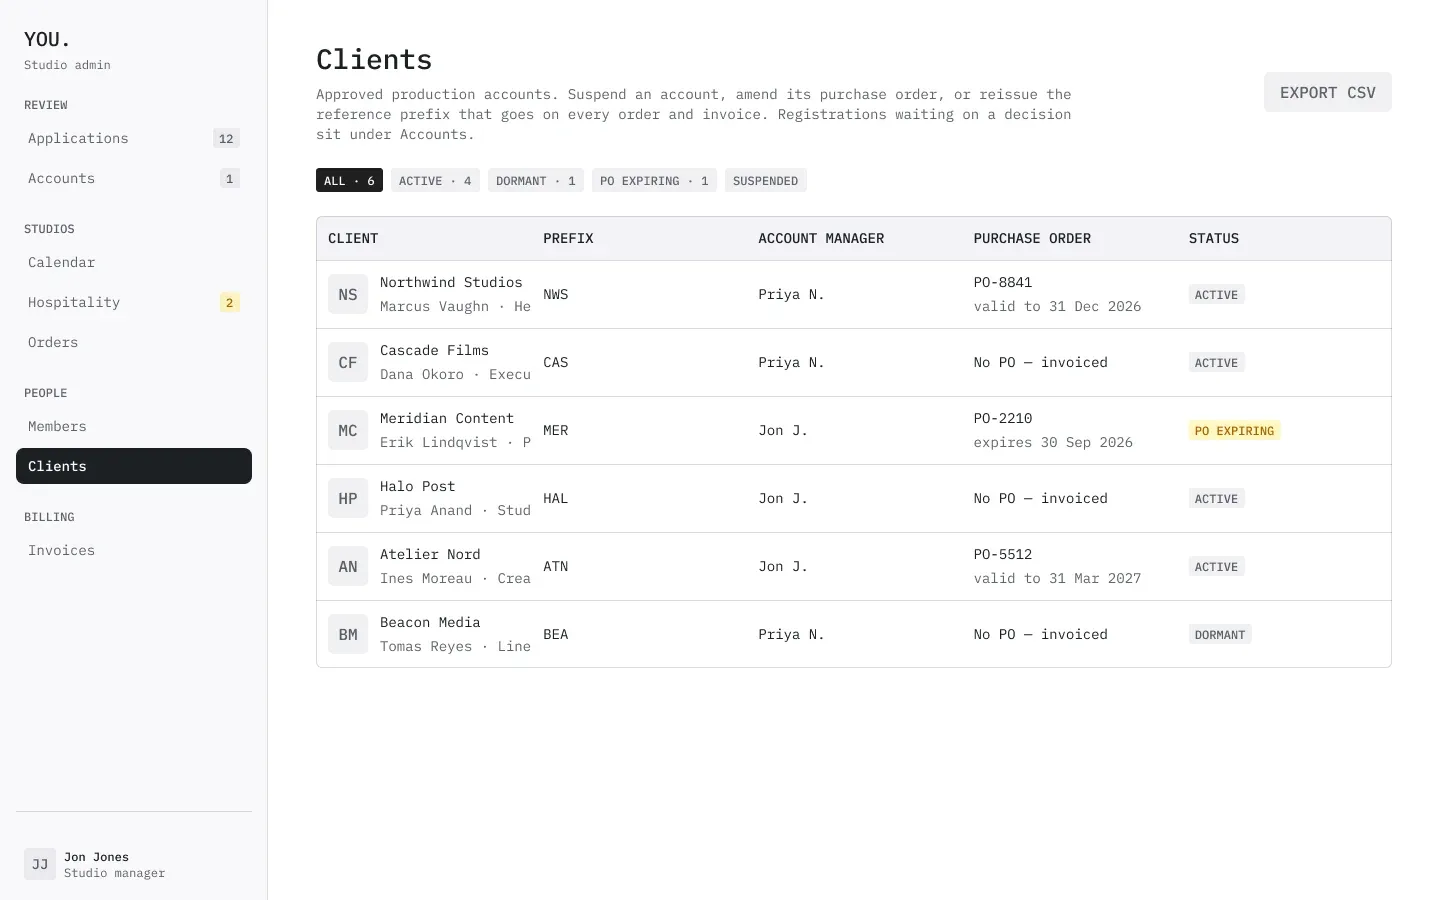Image resolution: width=1440 pixels, height=900 pixels.
Task: Click the Dormant status badge for Beacon Media
Action: [1220, 635]
